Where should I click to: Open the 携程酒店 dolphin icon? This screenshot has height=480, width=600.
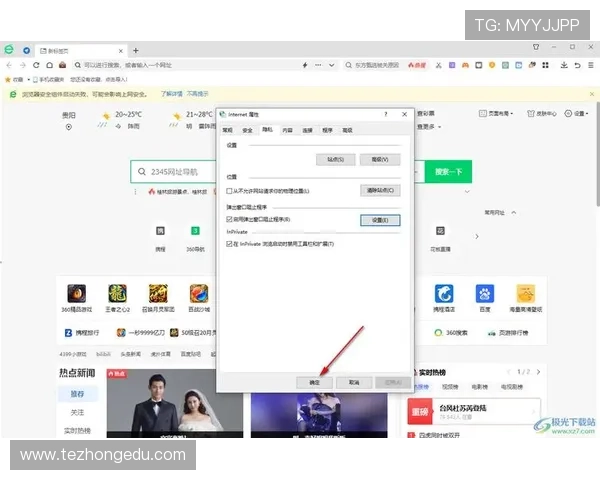tap(444, 294)
